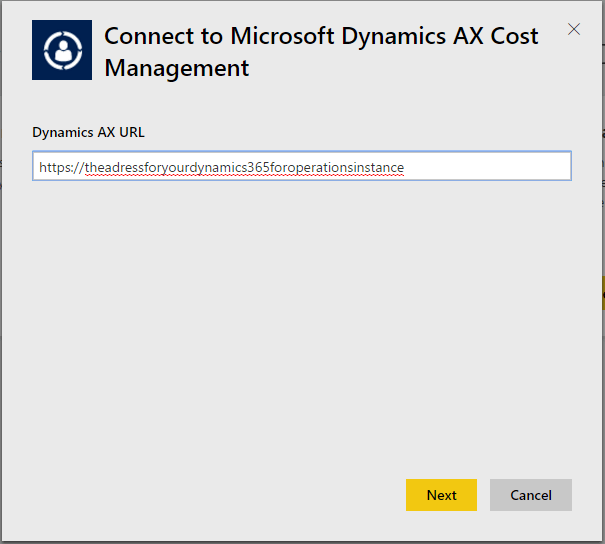The image size is (605, 544).
Task: Click the Dynamics AX Cost Management app icon
Action: coord(62,50)
